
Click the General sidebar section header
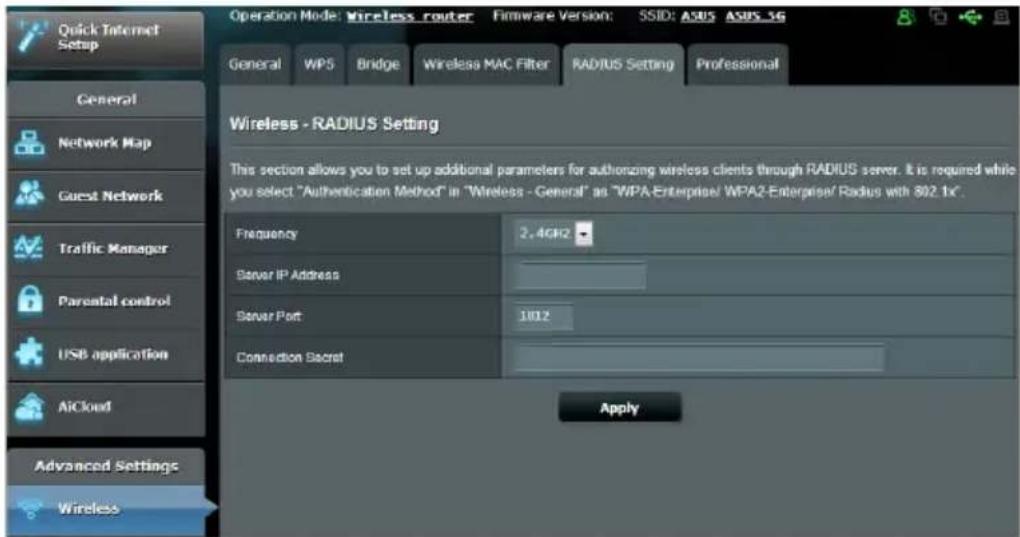[x=106, y=99]
